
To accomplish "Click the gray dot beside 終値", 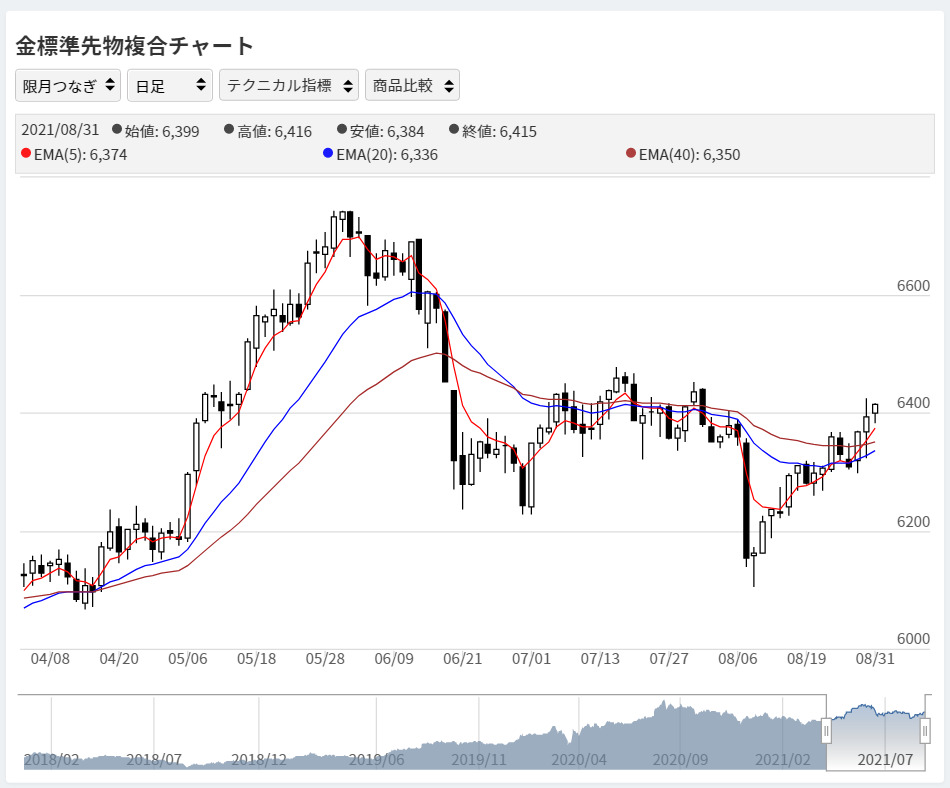I will pyautogui.click(x=455, y=129).
